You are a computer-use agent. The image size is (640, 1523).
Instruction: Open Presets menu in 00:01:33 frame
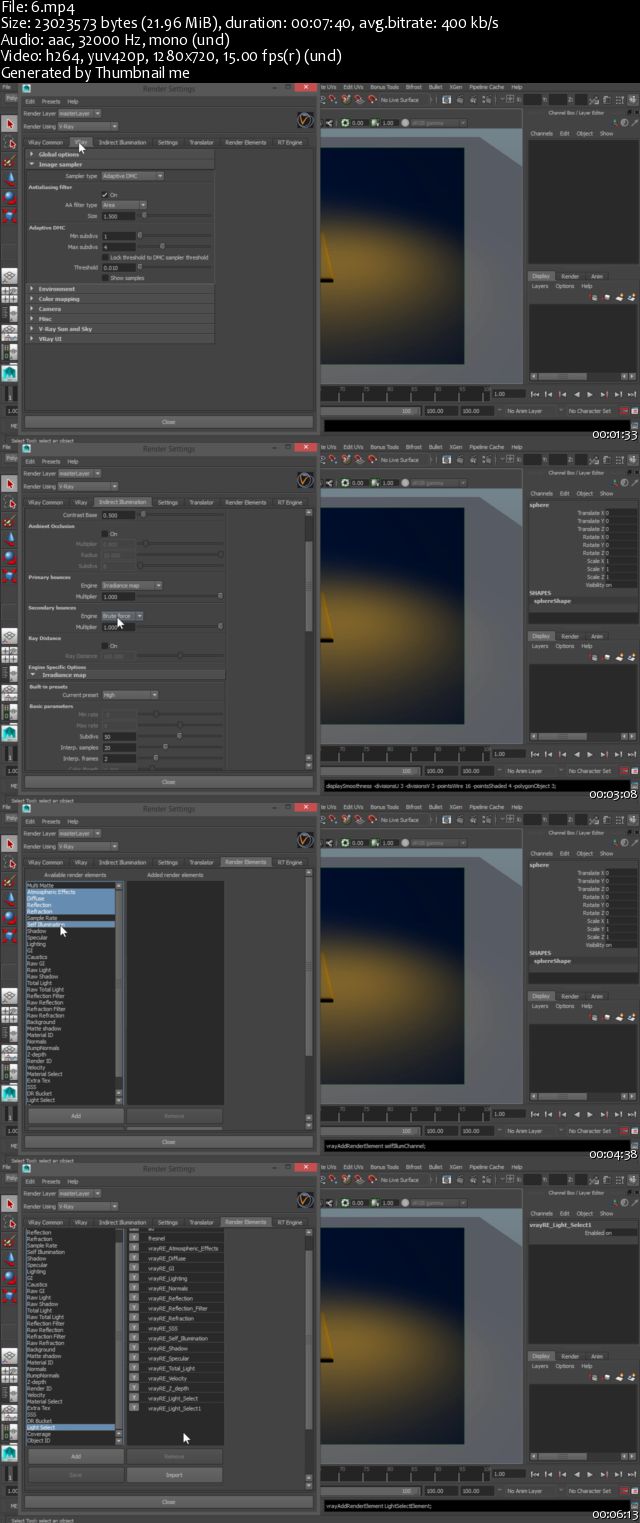pyautogui.click(x=50, y=101)
